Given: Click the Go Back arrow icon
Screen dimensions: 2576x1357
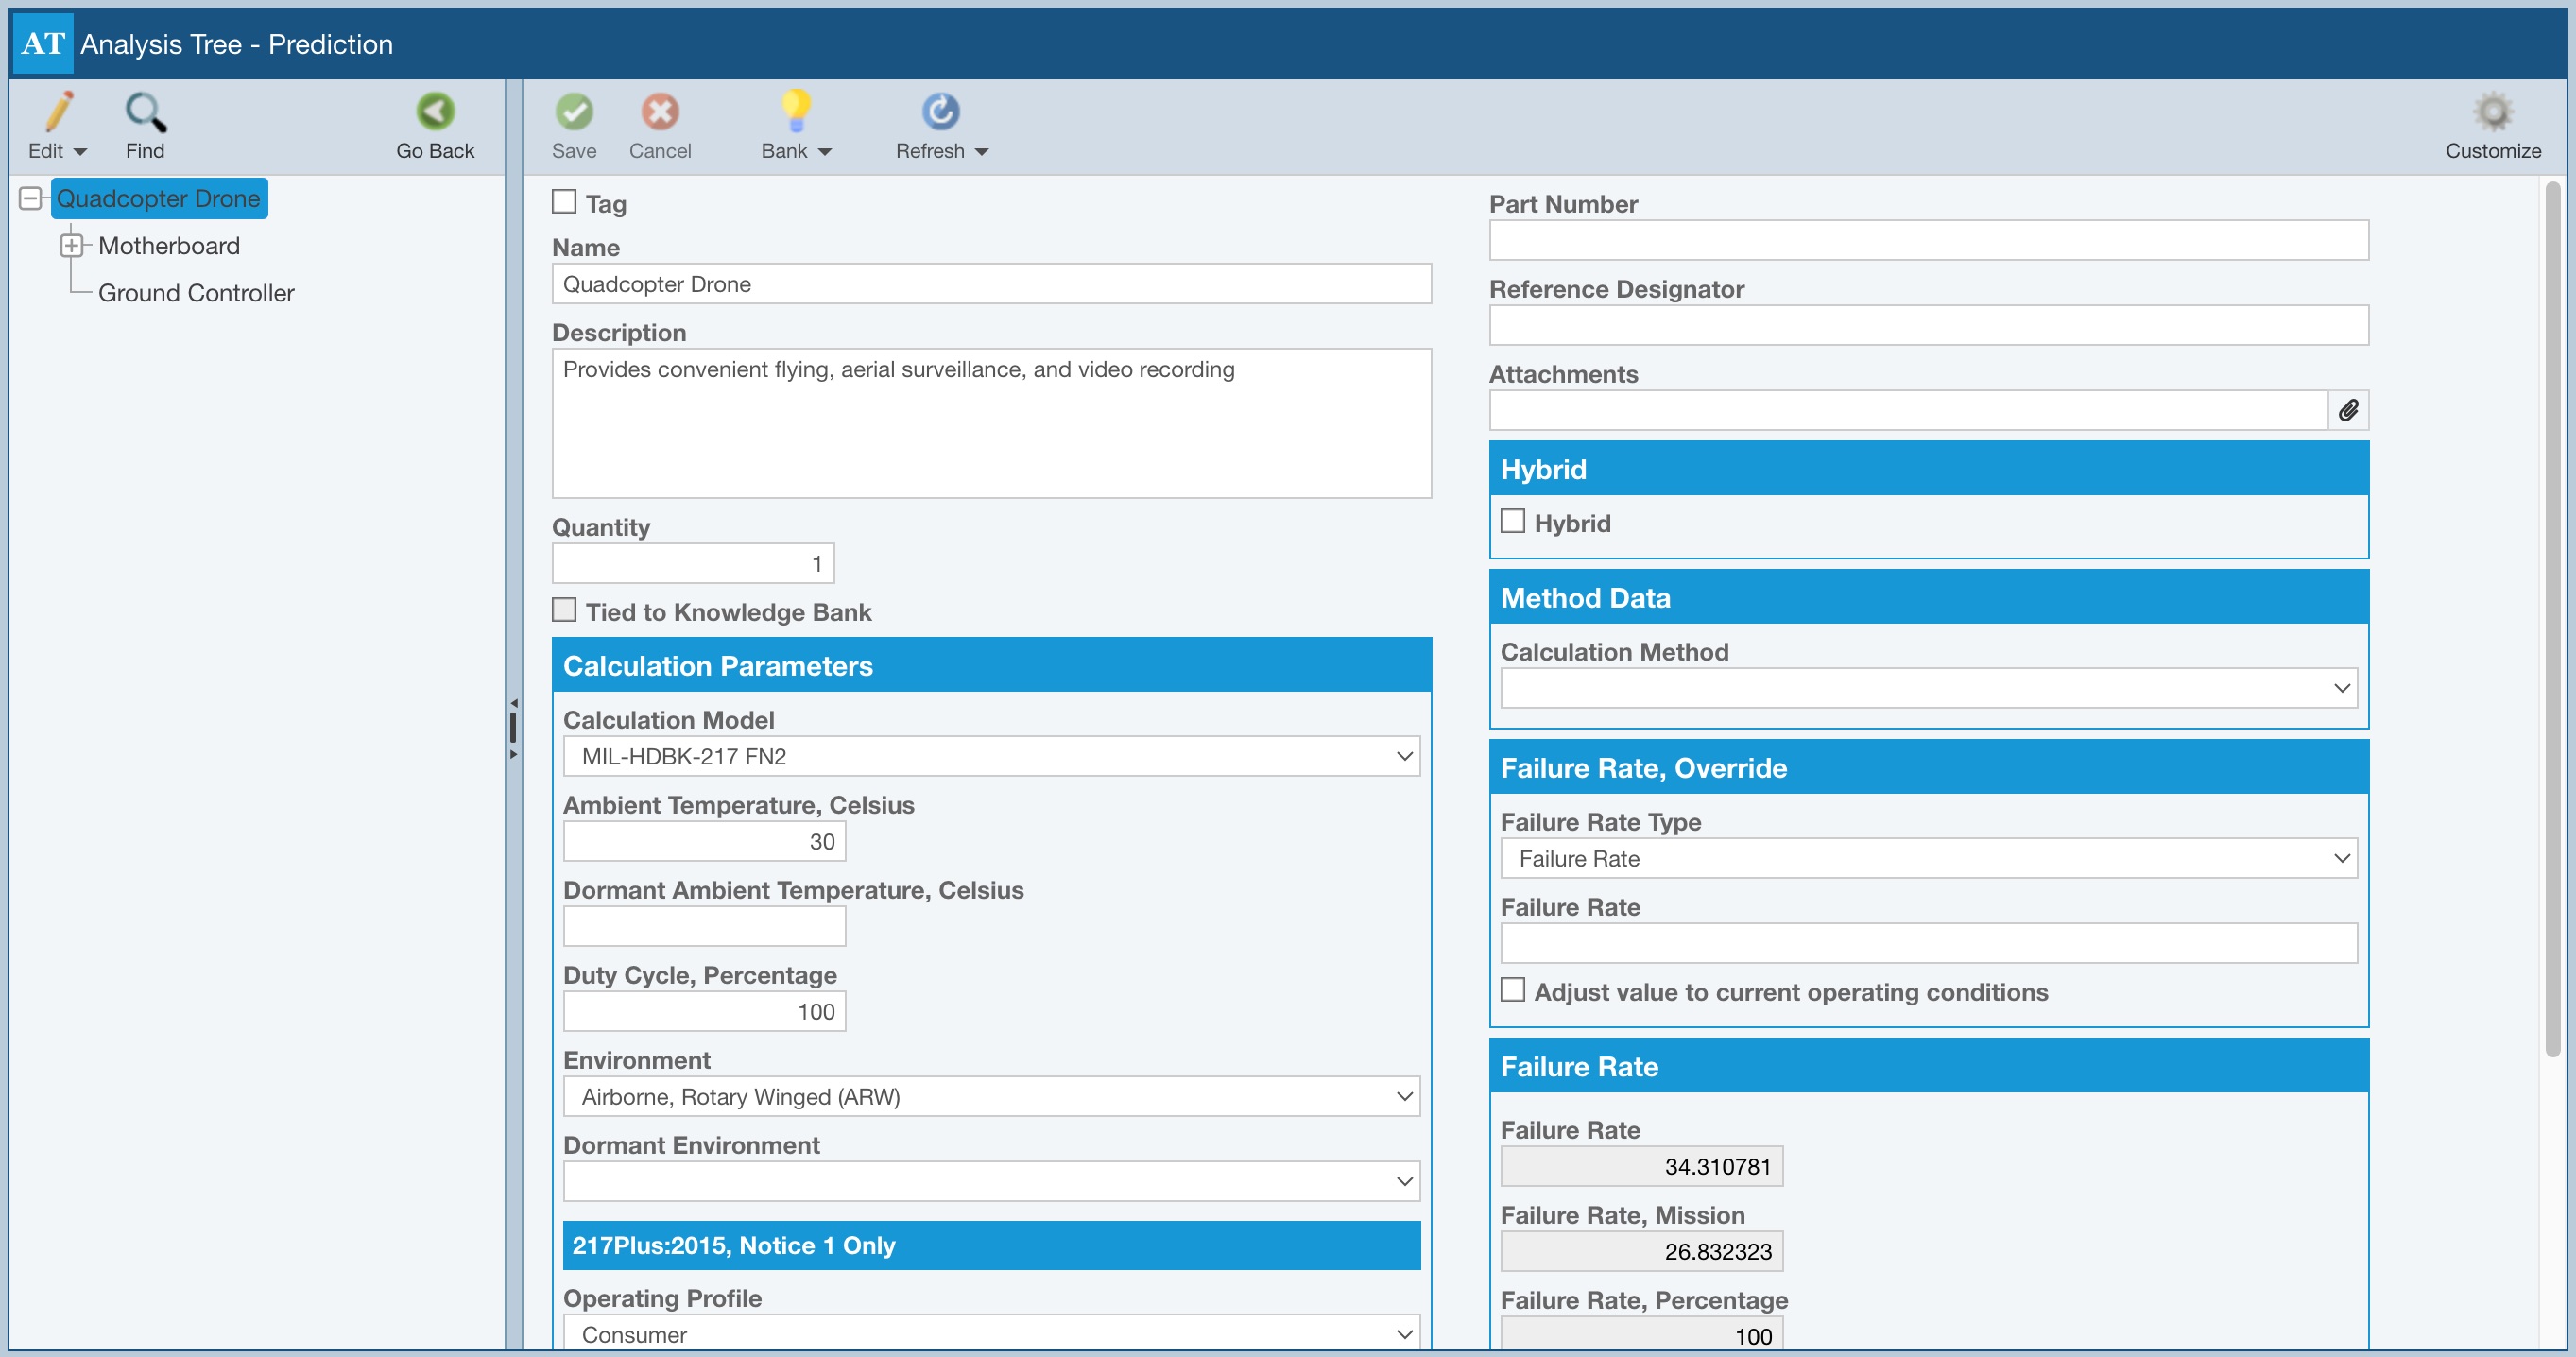Looking at the screenshot, I should tap(435, 112).
